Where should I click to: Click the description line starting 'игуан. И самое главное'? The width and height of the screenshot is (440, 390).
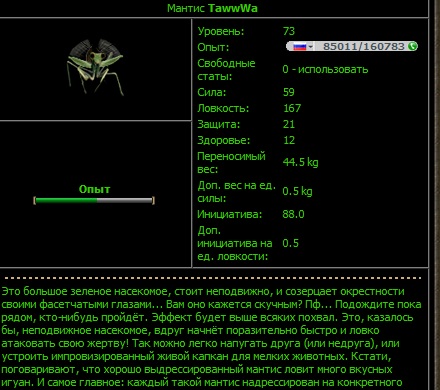coord(201,383)
